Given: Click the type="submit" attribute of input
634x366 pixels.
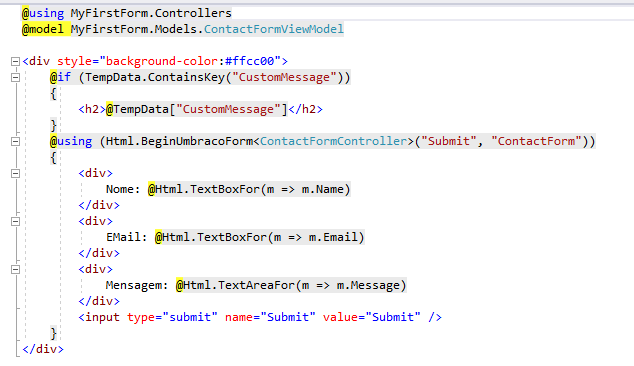Looking at the screenshot, I should point(172,317).
